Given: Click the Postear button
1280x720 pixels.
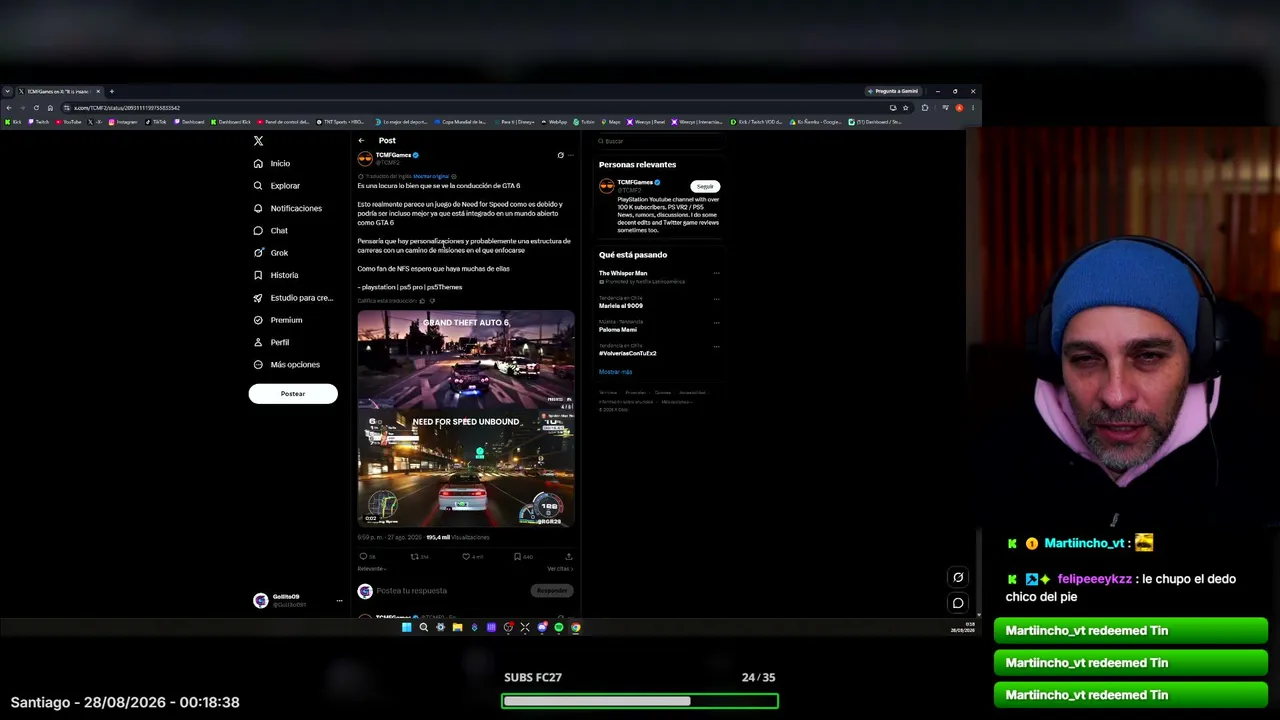Looking at the screenshot, I should coord(293,394).
